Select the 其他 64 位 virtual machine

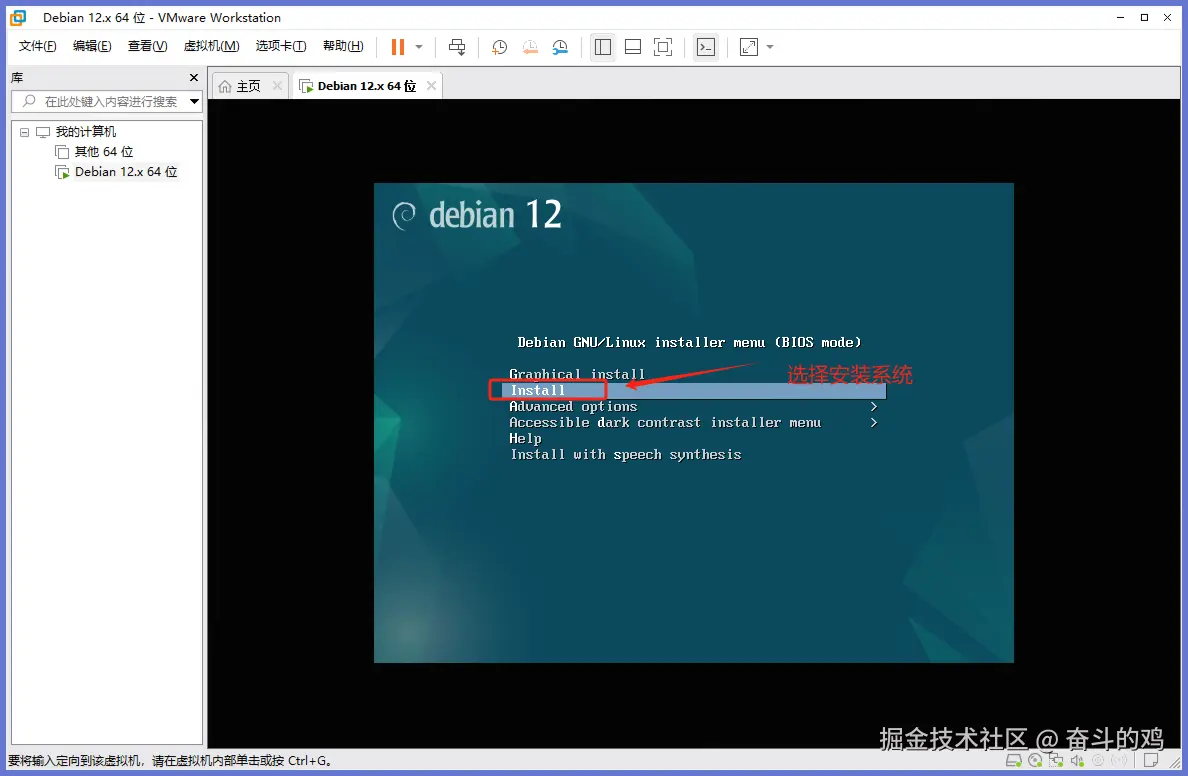click(x=103, y=152)
